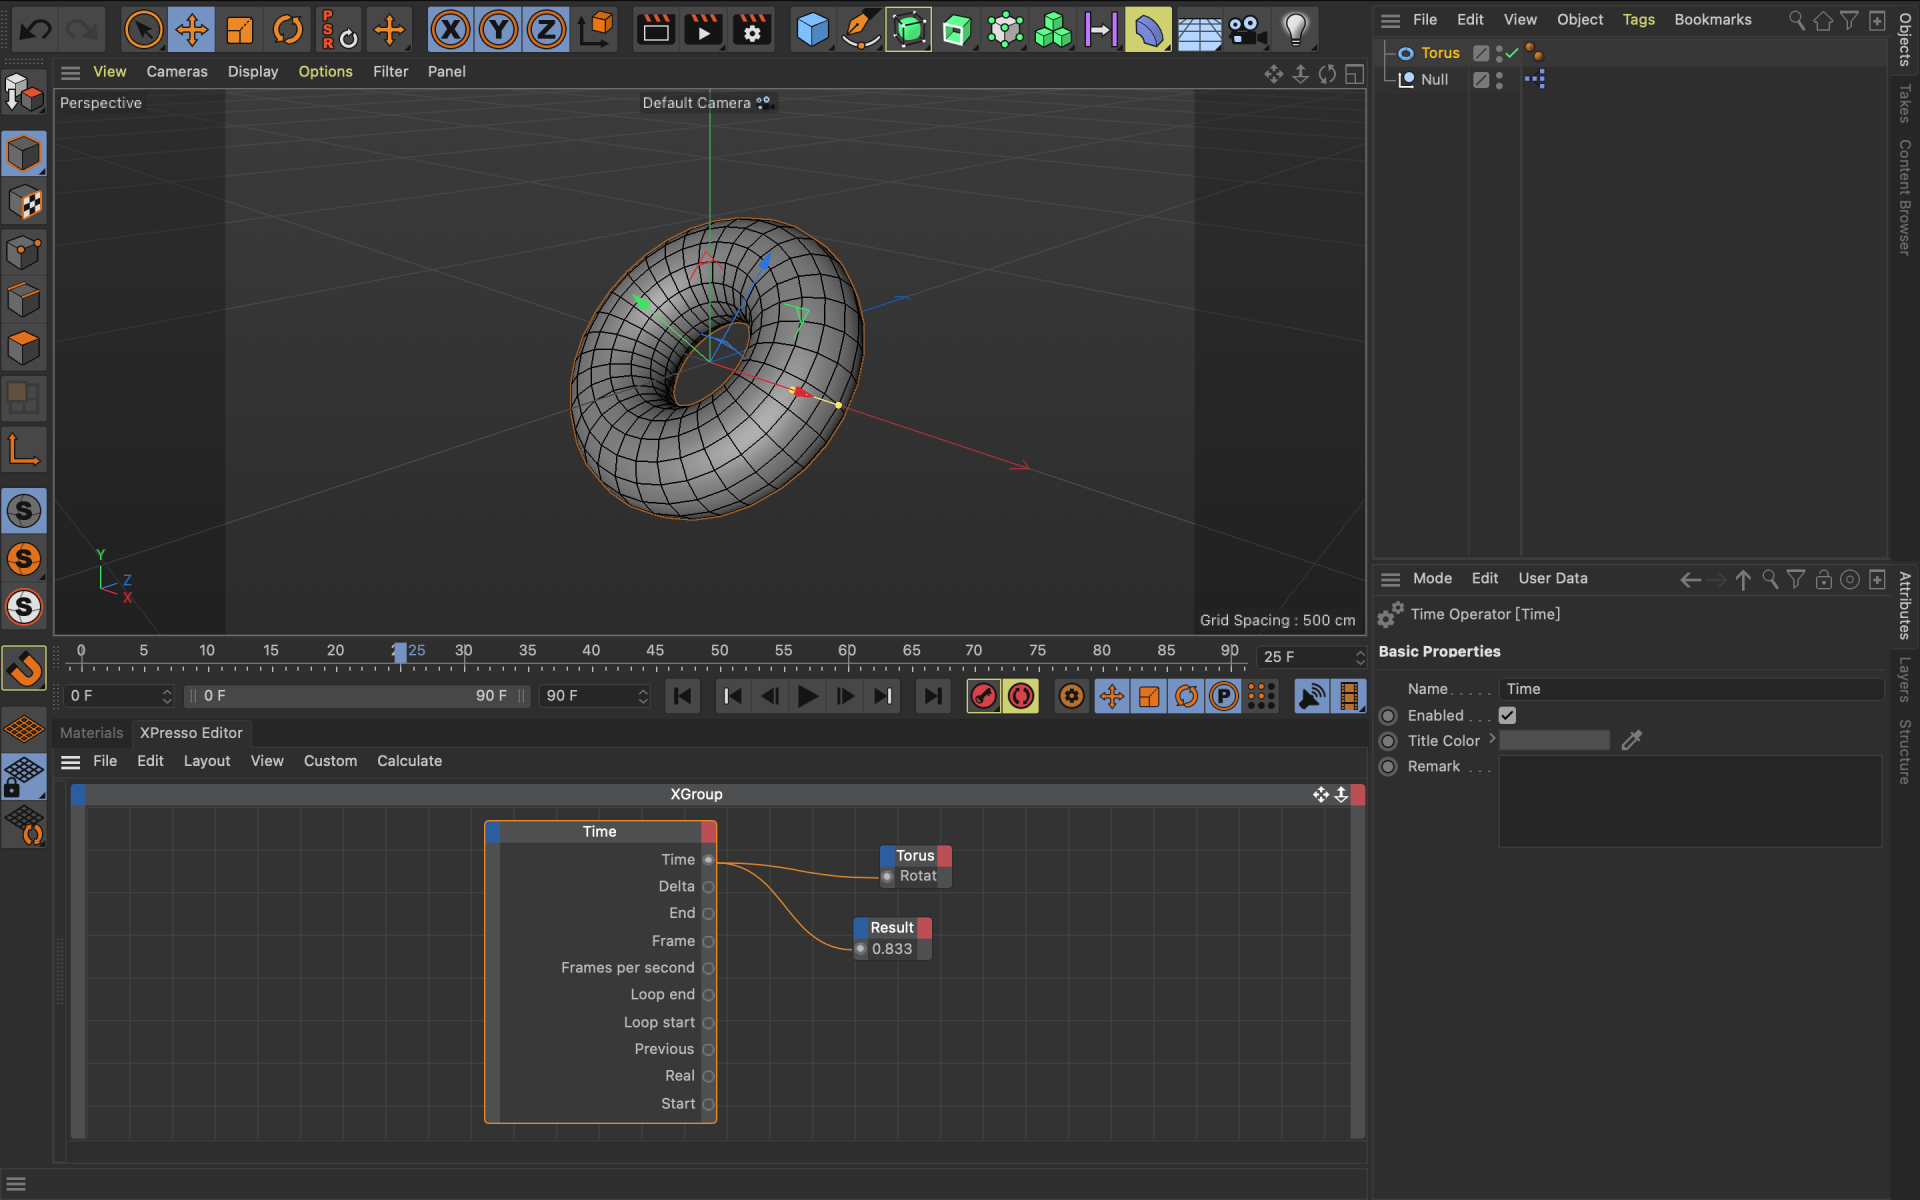Toggle sound during animation playback
This screenshot has height=1200, width=1920.
click(1311, 696)
